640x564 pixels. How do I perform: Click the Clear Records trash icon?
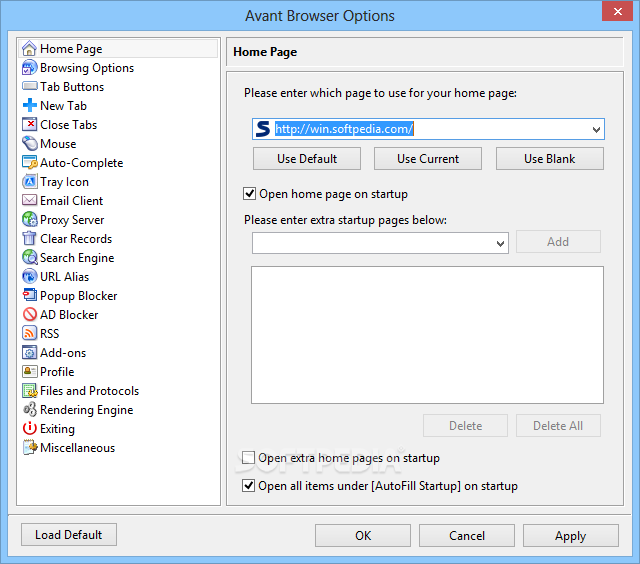tap(29, 238)
